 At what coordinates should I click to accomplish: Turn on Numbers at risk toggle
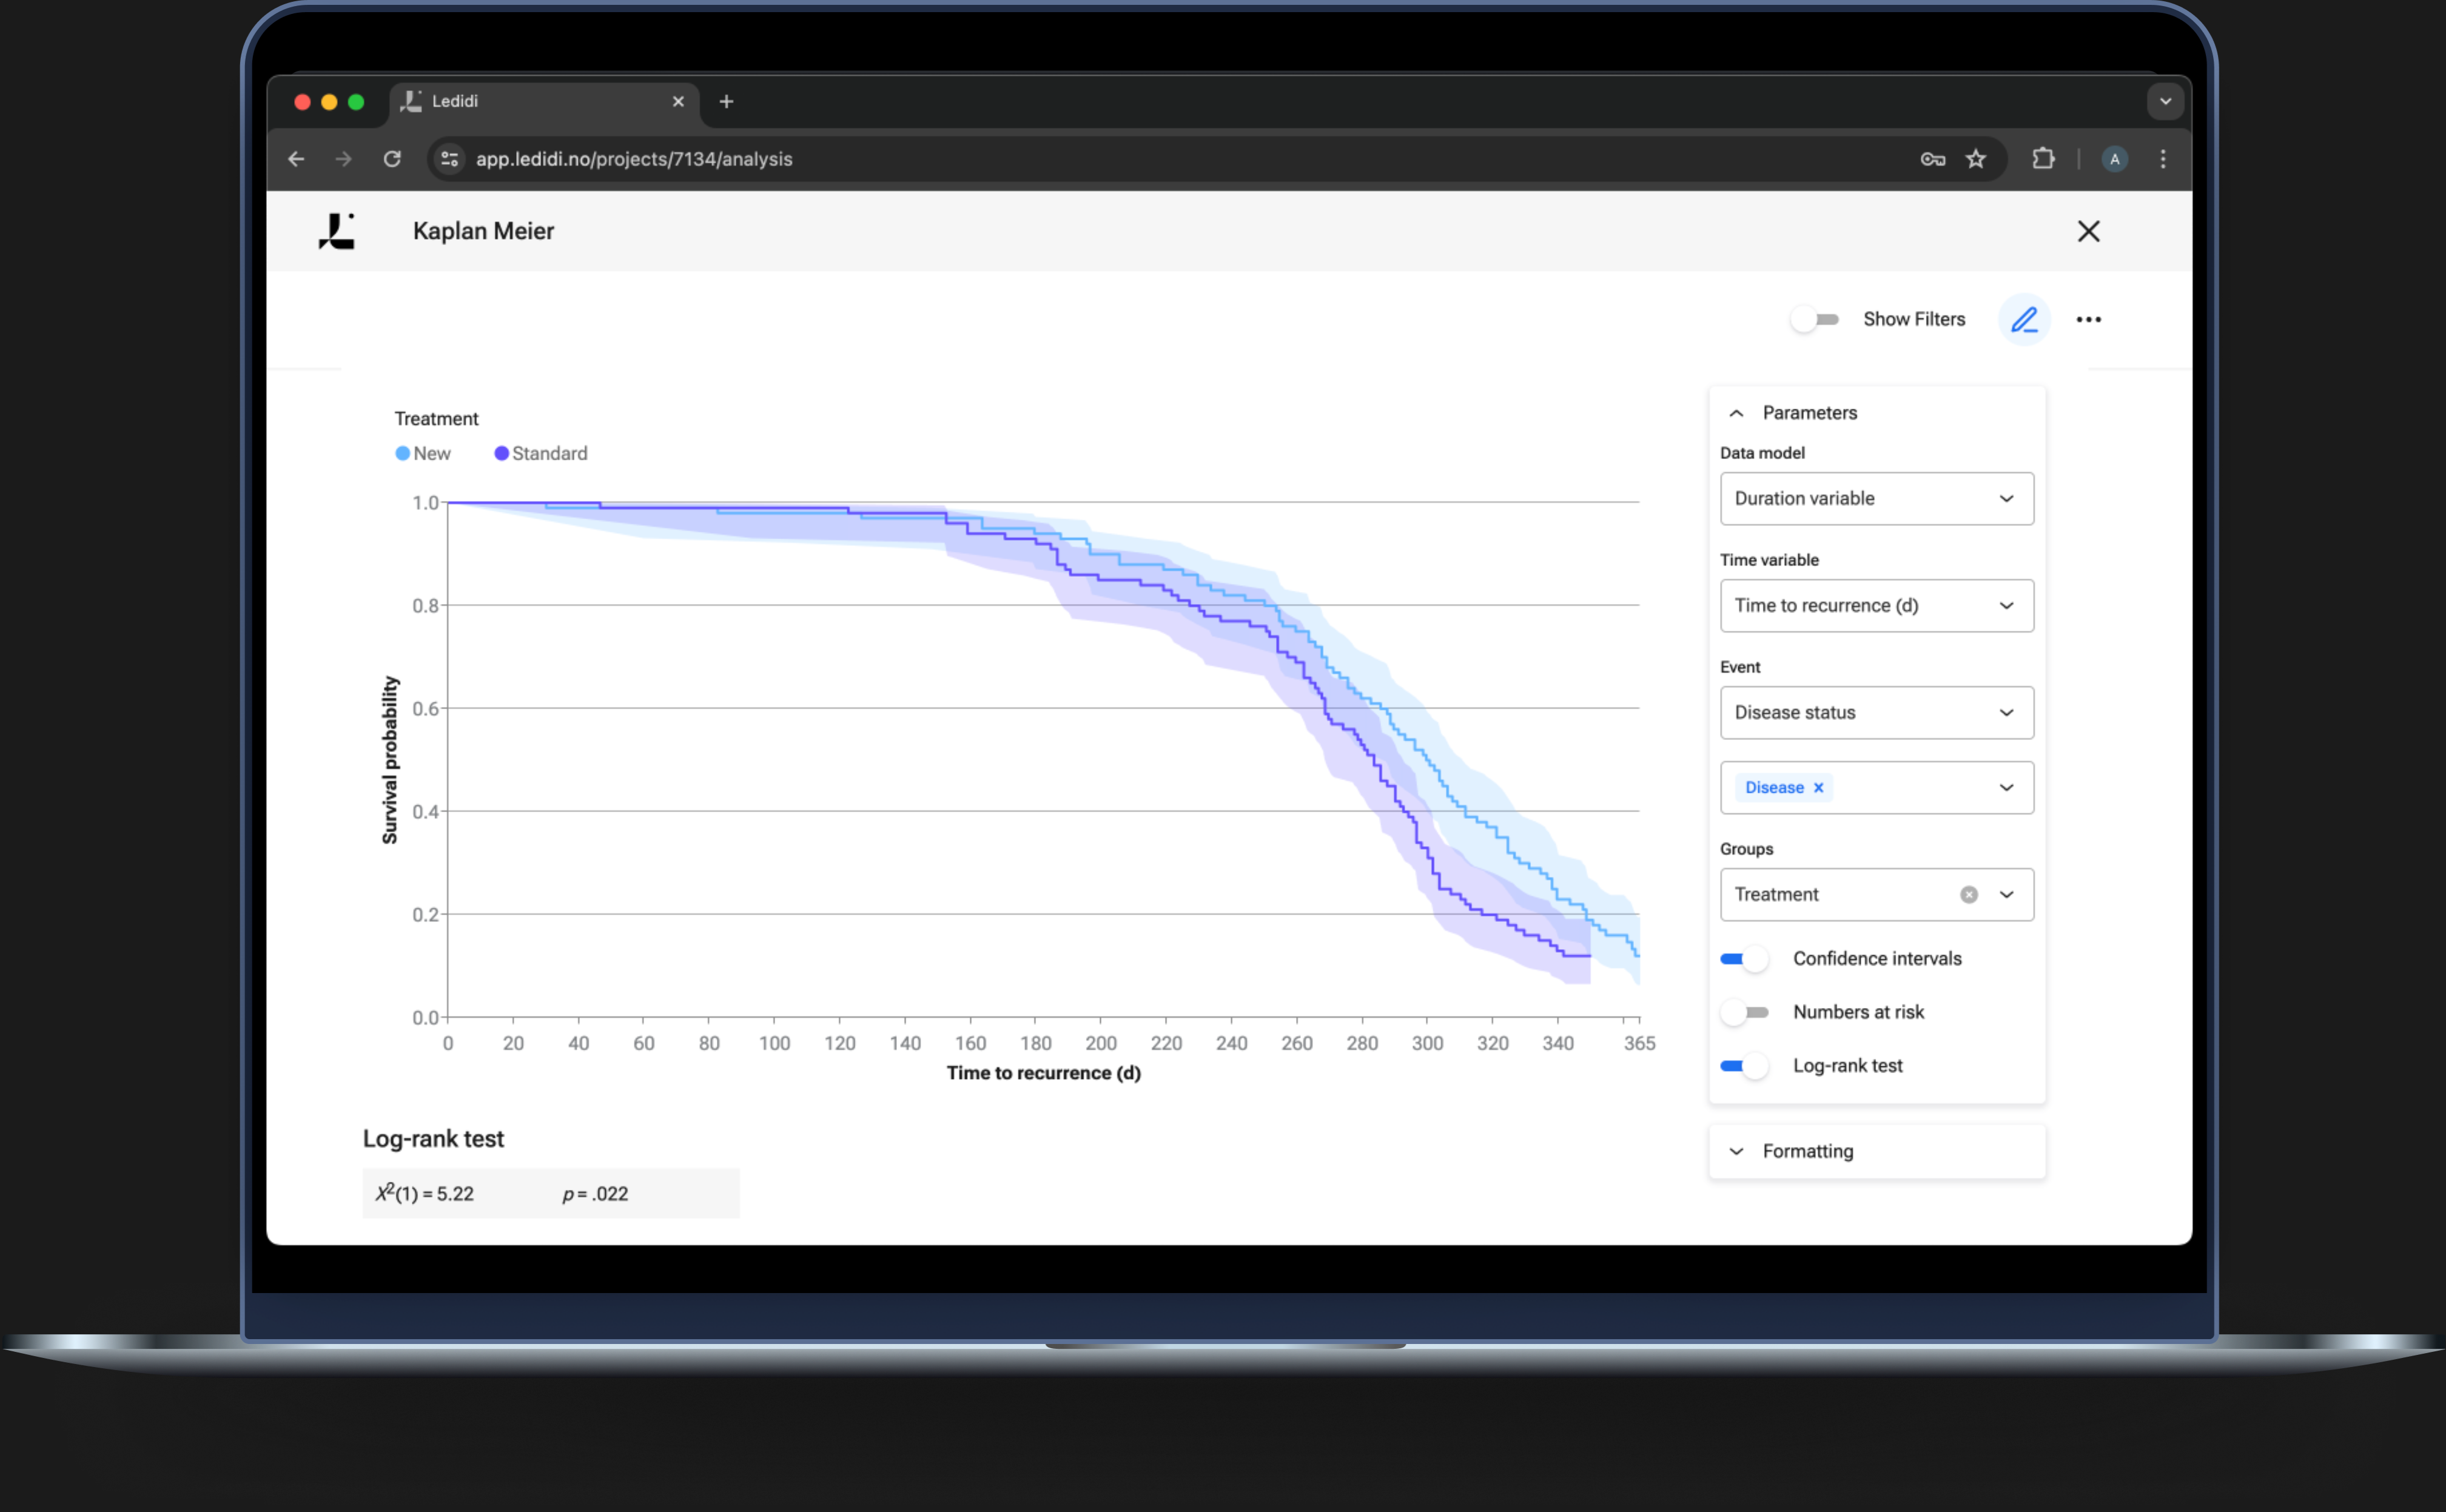[x=1744, y=1012]
